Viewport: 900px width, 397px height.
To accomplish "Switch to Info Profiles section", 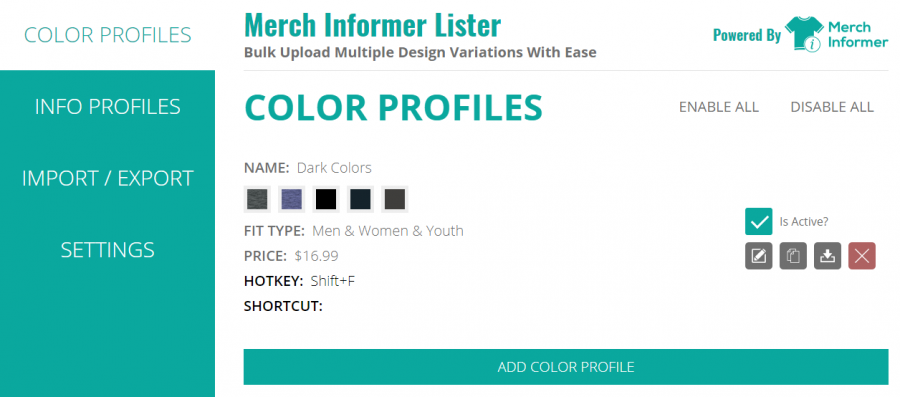I will pyautogui.click(x=107, y=106).
